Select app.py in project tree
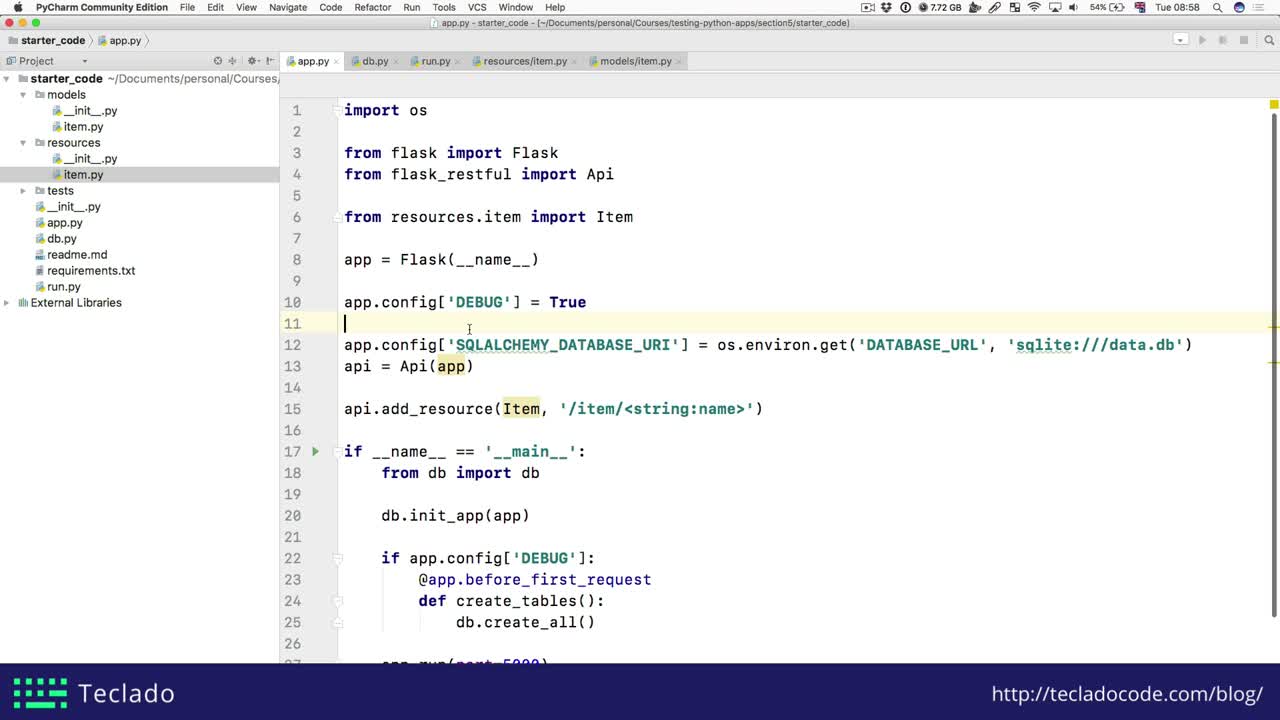This screenshot has height=720, width=1280. [64, 222]
